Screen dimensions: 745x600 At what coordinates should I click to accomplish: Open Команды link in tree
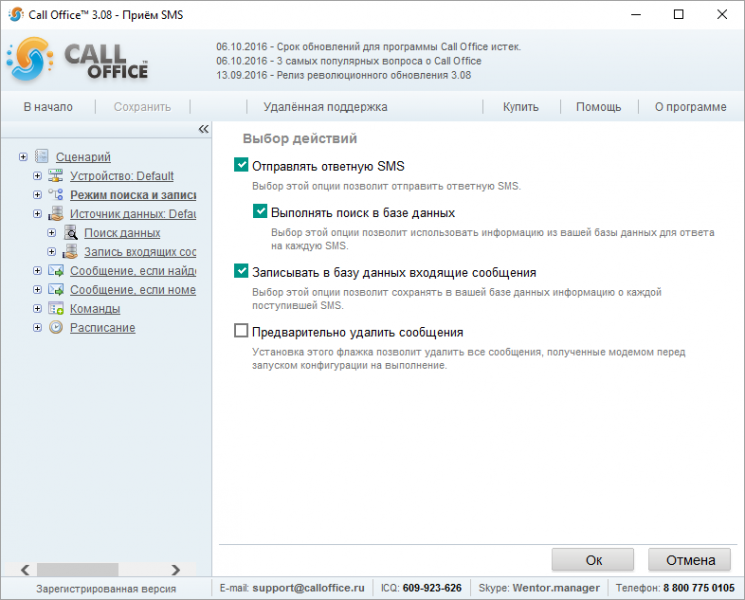pos(95,309)
